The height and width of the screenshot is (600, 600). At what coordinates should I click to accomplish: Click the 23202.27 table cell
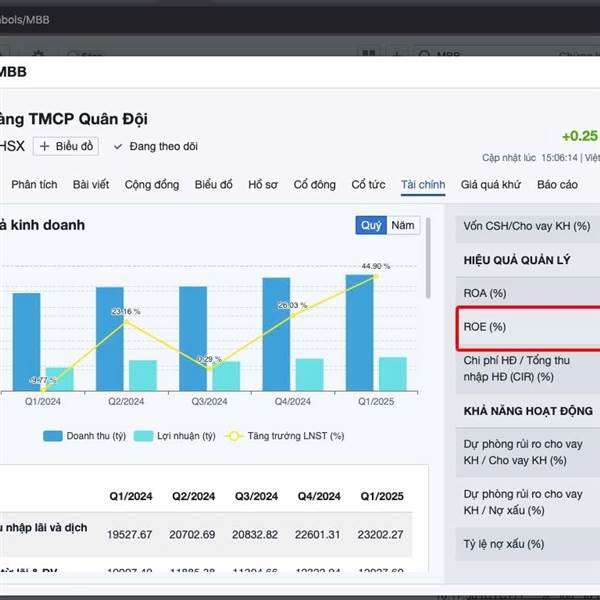point(380,534)
